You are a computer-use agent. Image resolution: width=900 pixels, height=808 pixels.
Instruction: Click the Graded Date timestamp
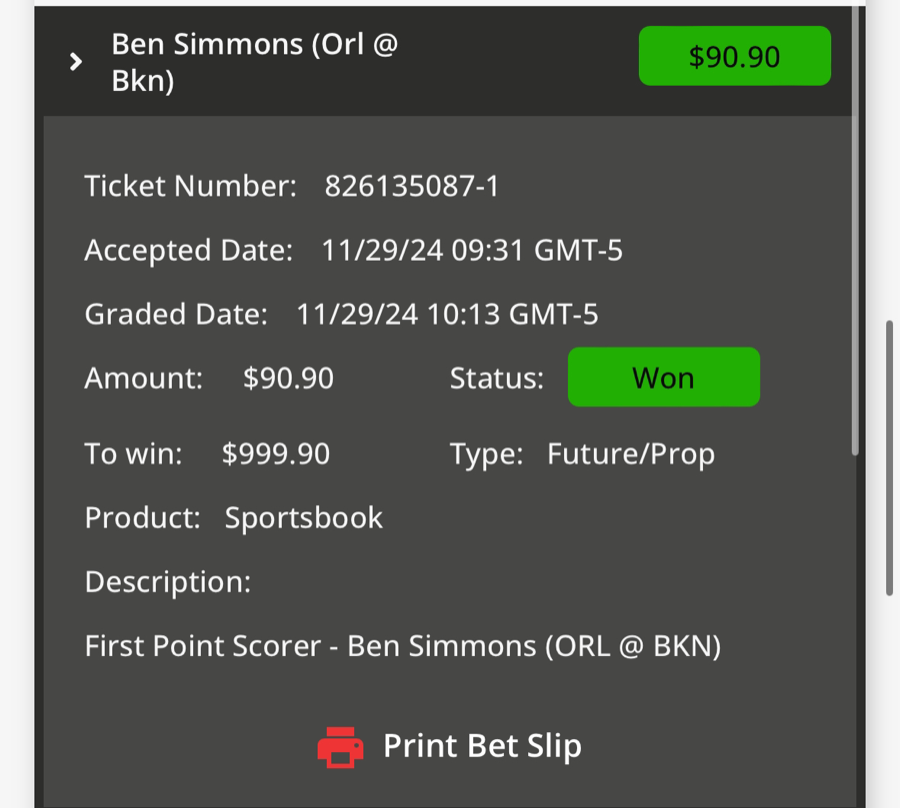coord(447,313)
